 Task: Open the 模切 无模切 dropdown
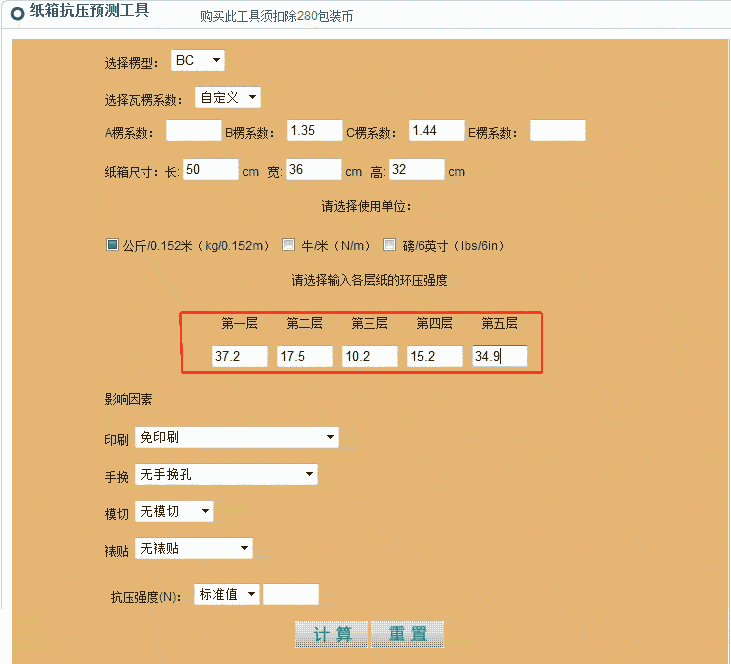[174, 511]
